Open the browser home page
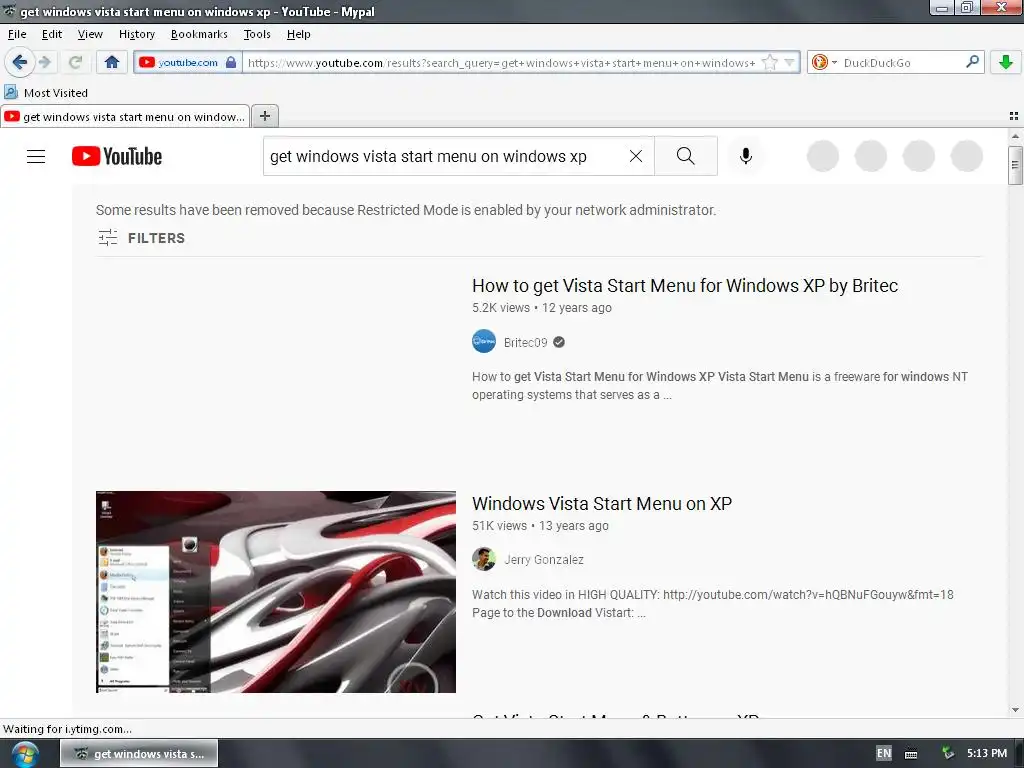 (112, 63)
